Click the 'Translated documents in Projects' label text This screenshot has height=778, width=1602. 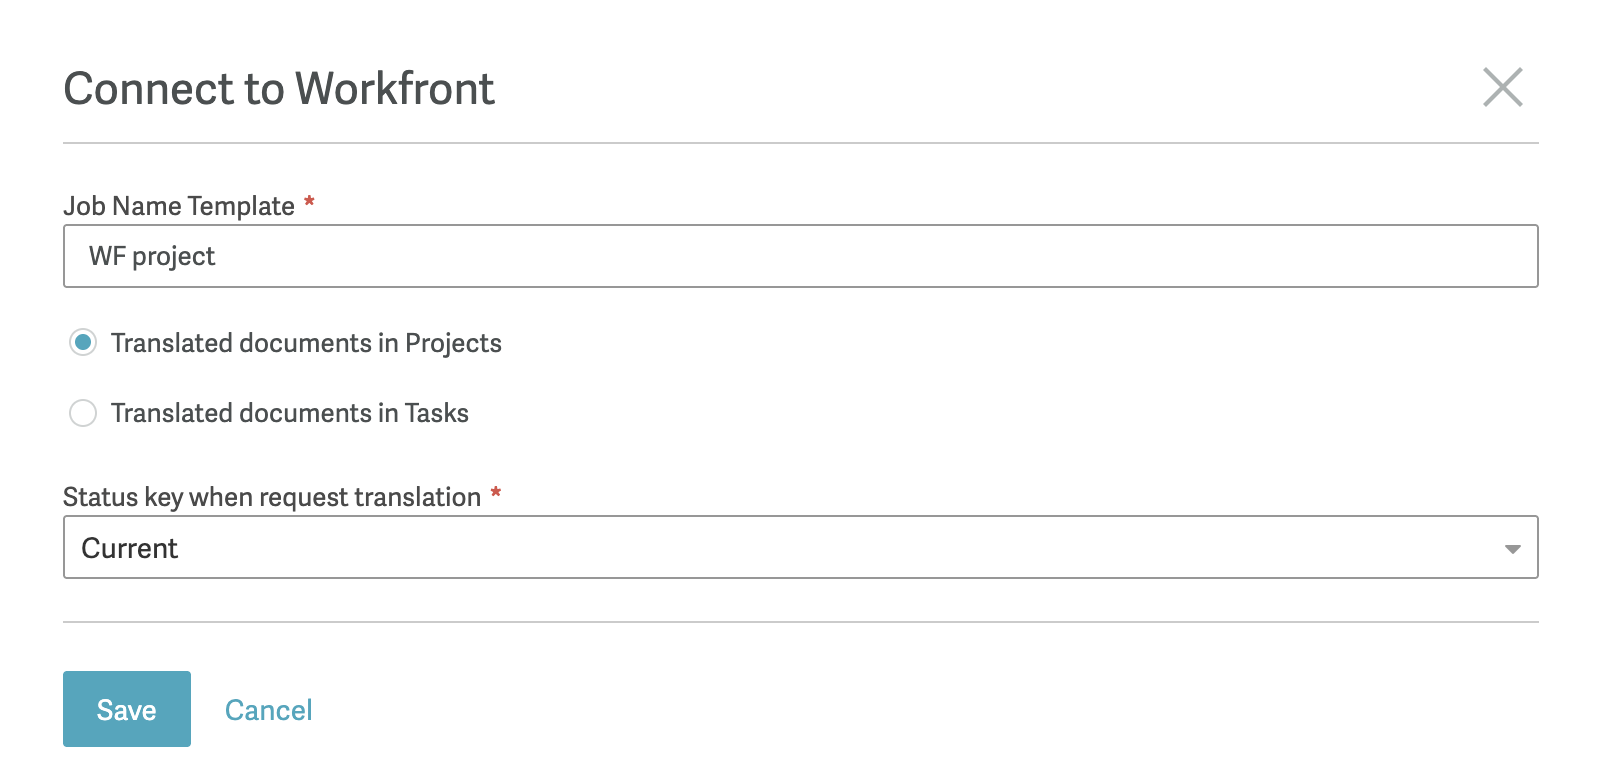306,343
